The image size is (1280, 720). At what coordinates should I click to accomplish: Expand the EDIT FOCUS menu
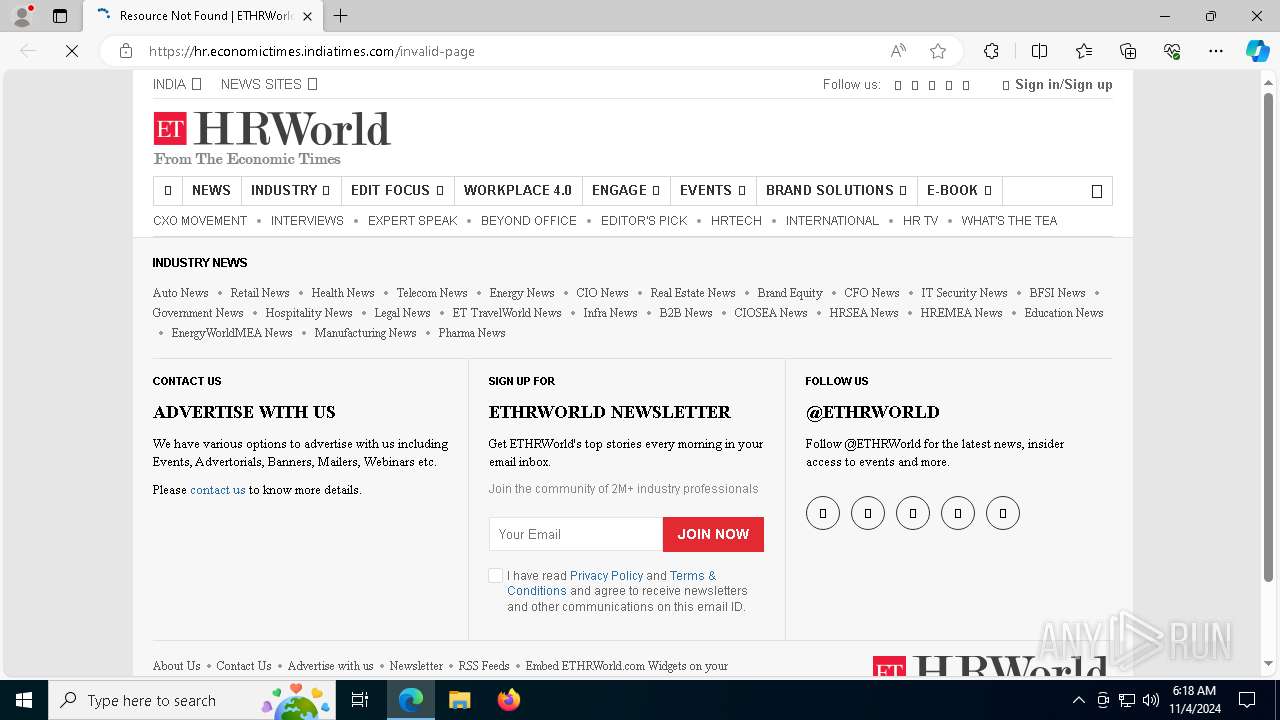[x=397, y=190]
